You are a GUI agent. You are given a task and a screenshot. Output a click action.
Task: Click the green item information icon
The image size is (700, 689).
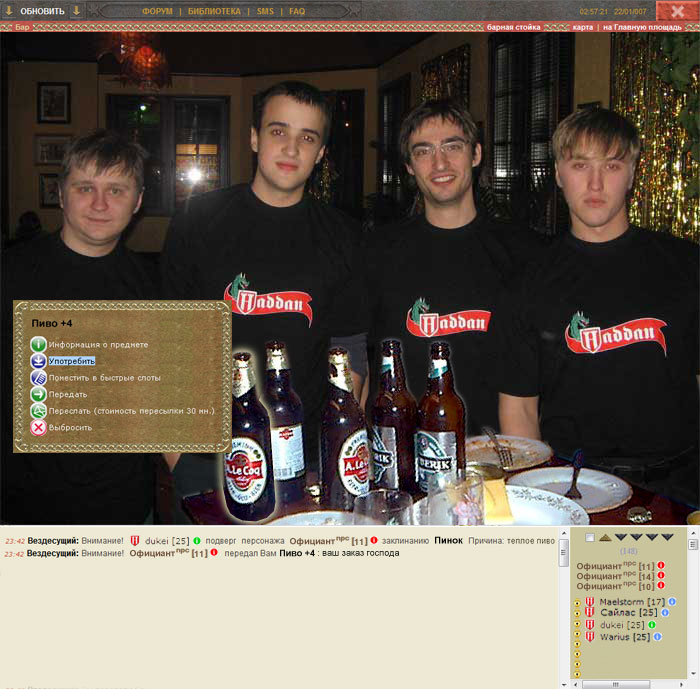click(38, 344)
